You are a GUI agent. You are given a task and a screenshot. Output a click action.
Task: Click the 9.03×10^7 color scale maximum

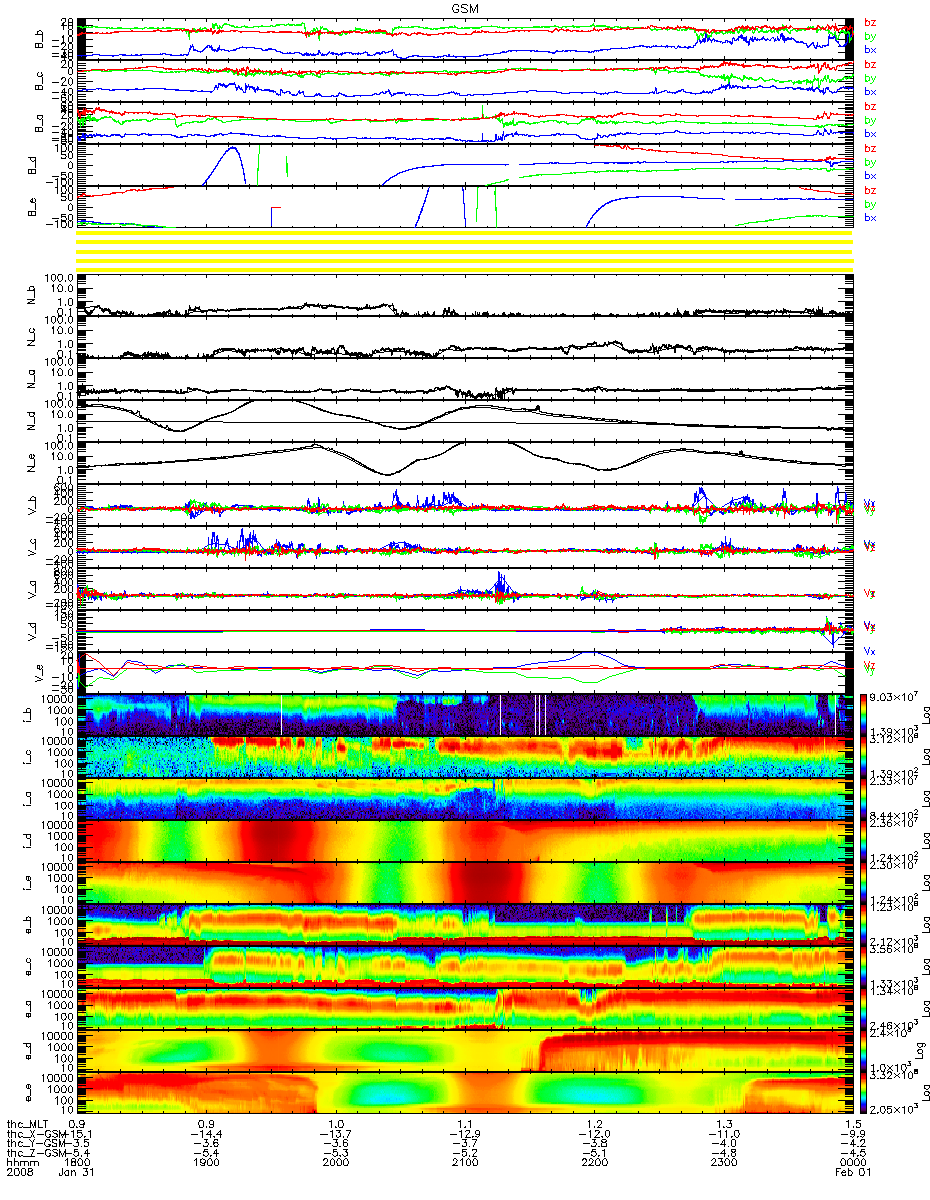[892, 698]
